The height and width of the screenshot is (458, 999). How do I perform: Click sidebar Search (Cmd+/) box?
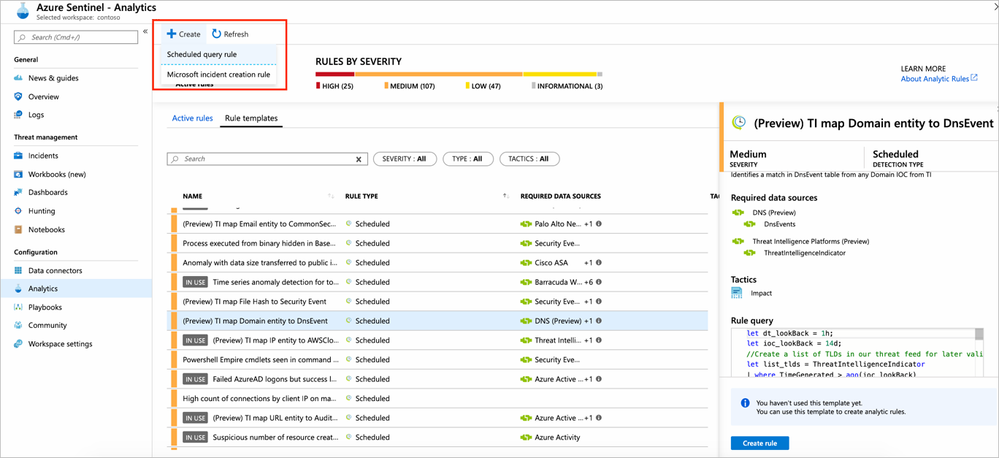coord(76,38)
